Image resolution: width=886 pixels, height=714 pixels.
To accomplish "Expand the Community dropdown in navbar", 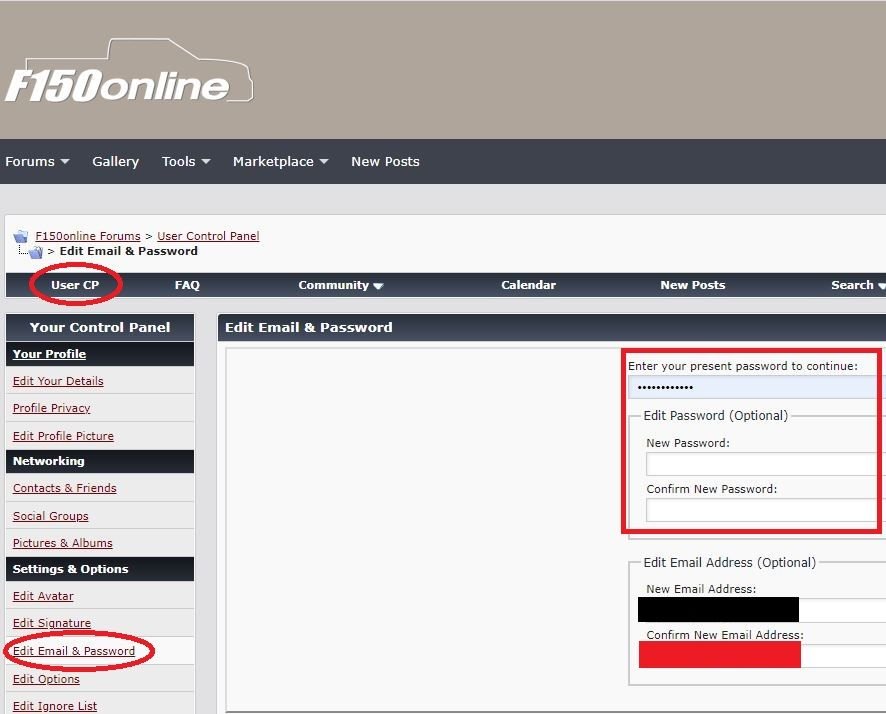I will [341, 285].
